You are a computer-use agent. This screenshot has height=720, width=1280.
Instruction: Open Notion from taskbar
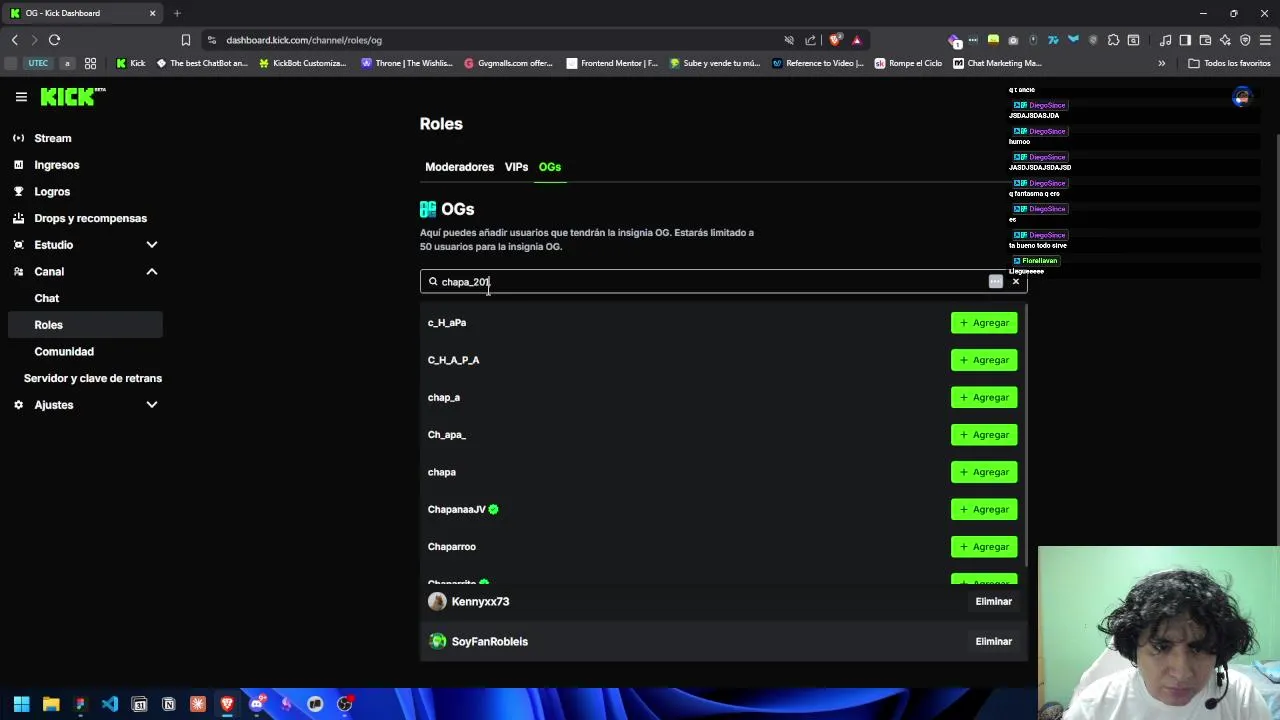point(168,704)
